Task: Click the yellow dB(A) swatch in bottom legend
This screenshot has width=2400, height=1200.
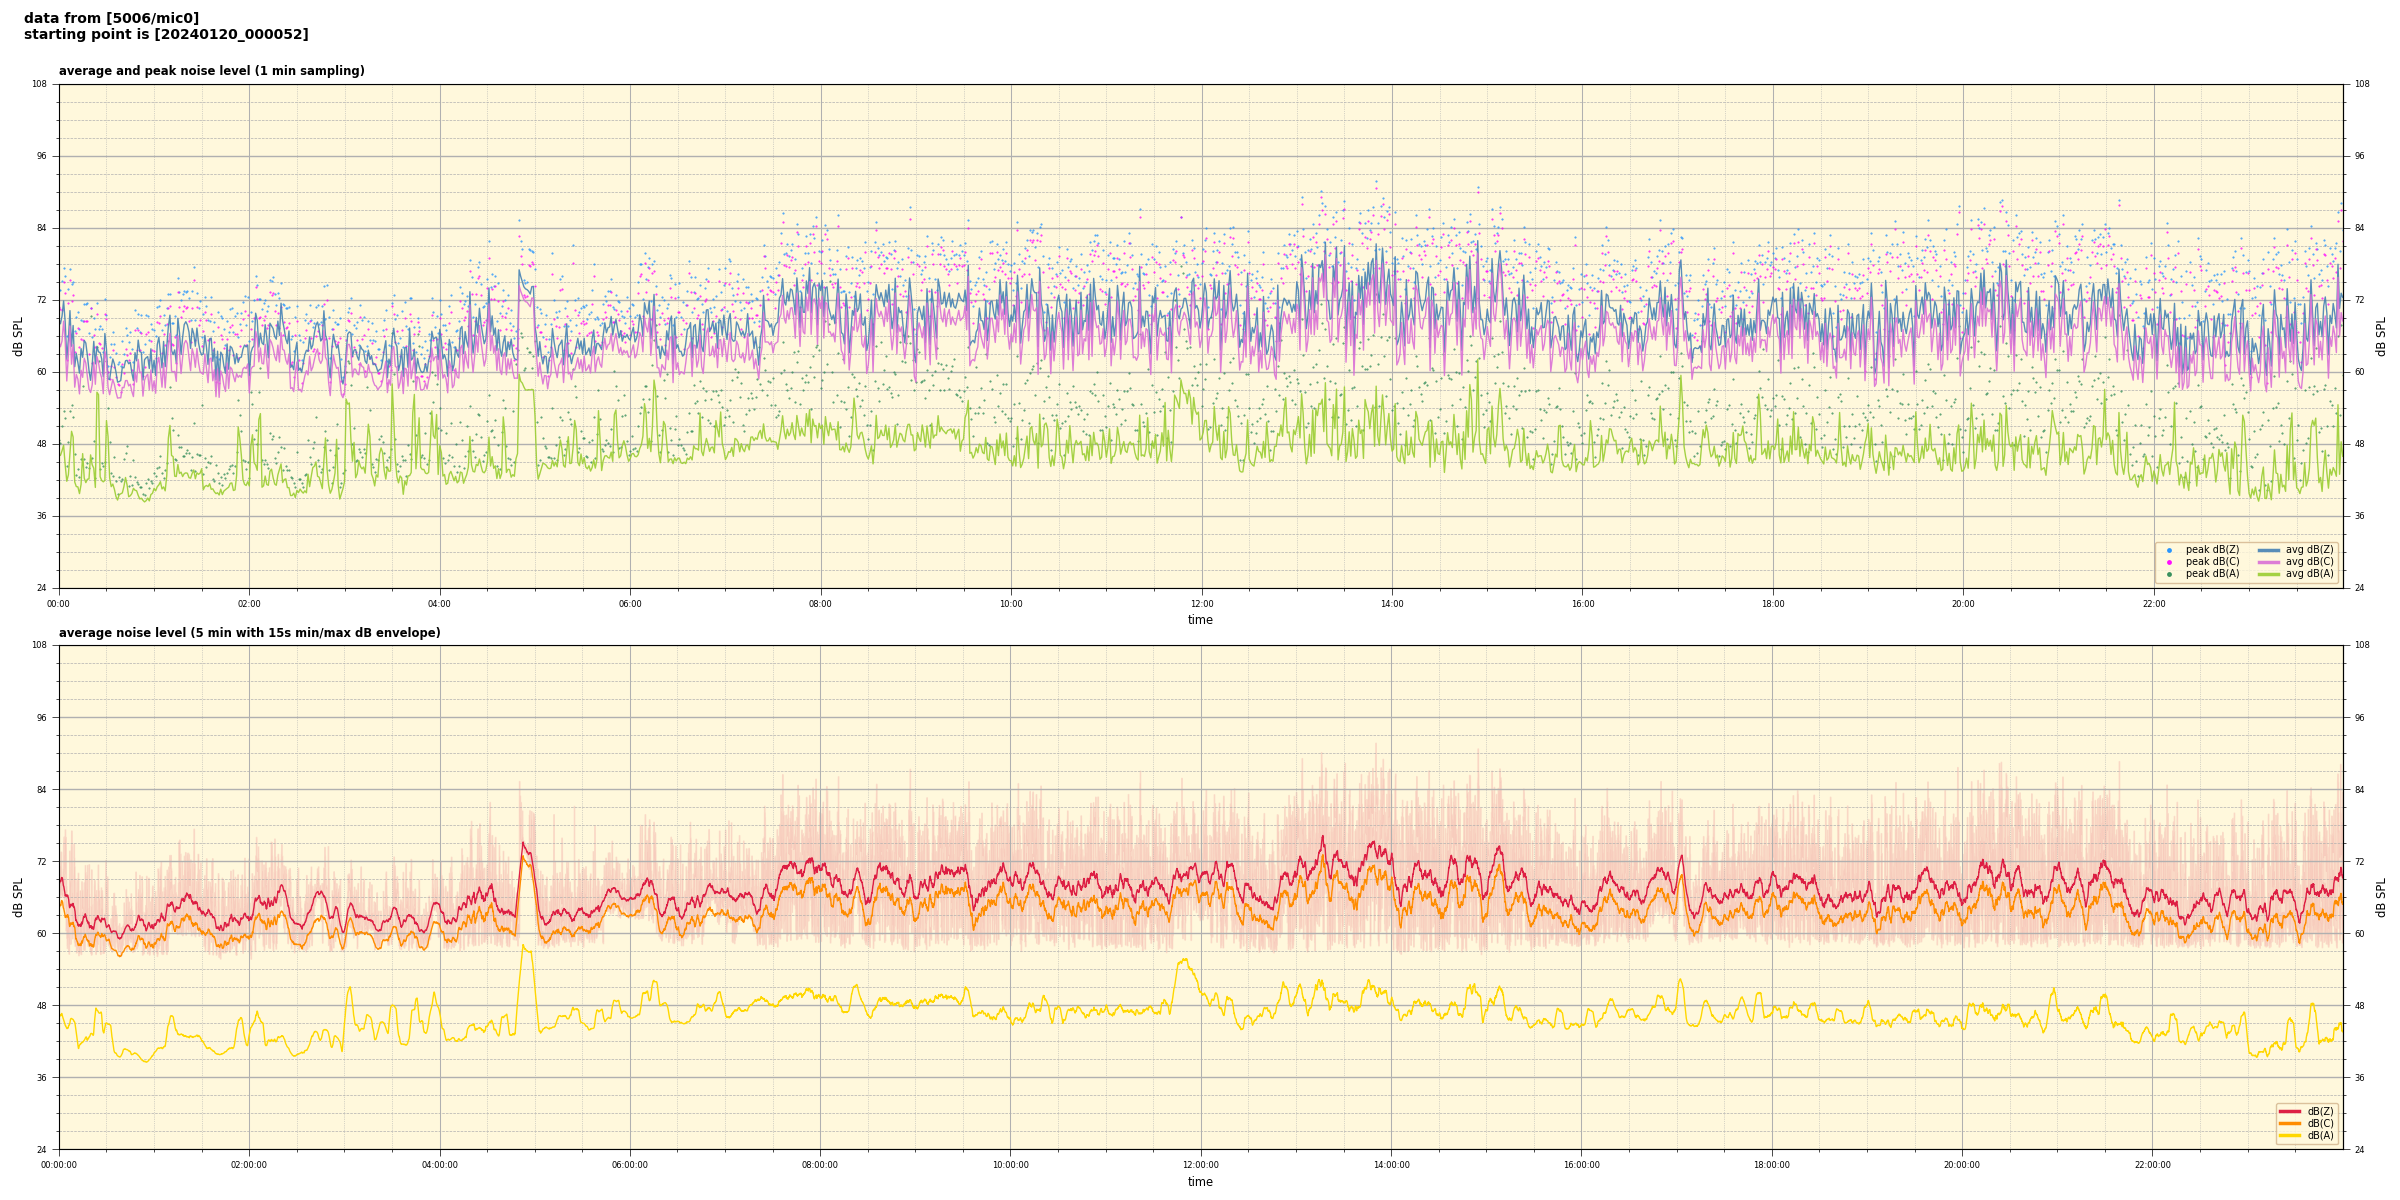Action: (2289, 1135)
